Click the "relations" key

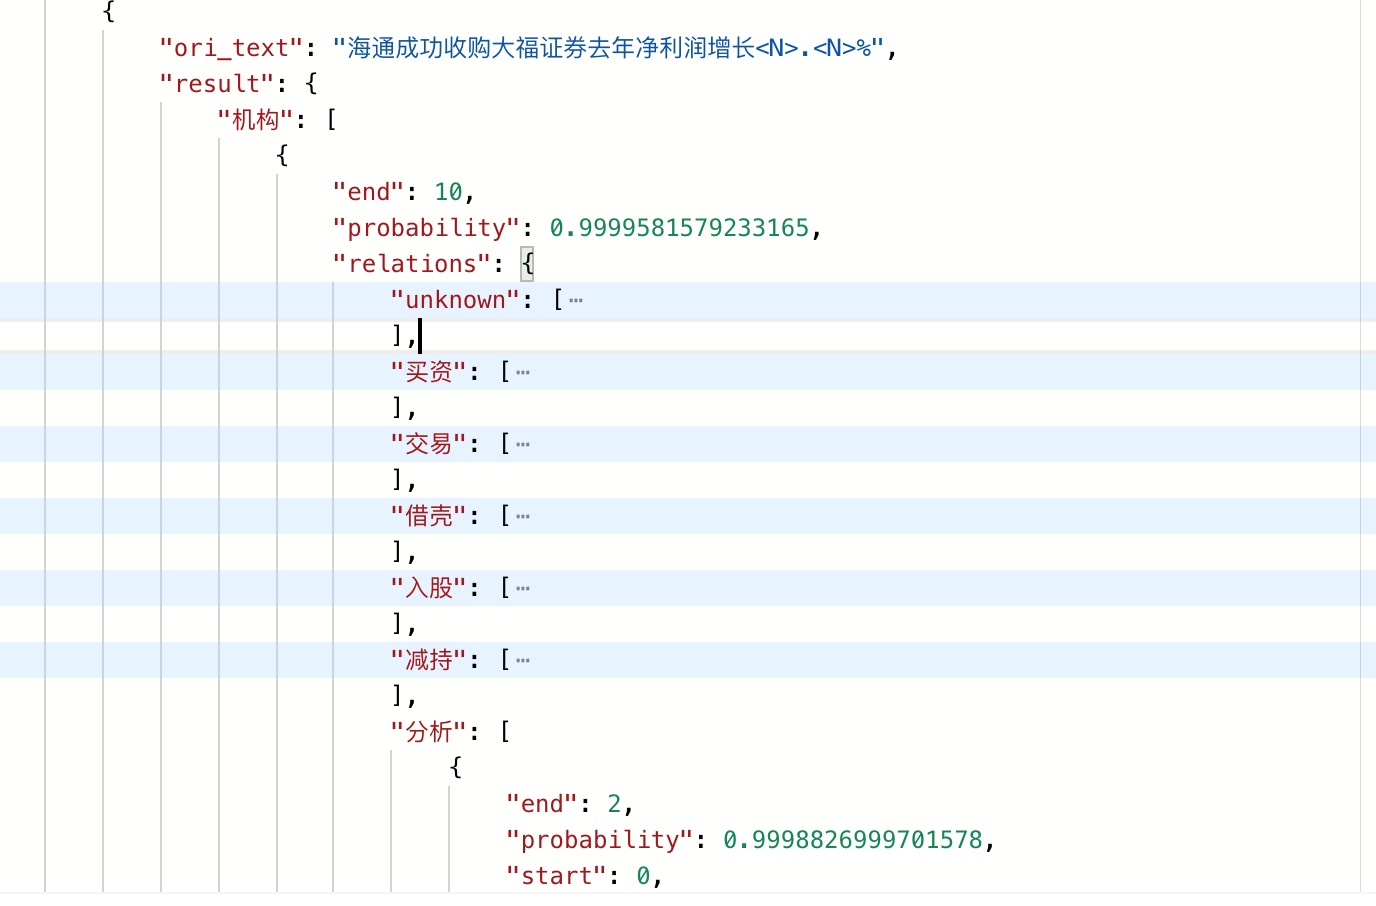pos(411,264)
